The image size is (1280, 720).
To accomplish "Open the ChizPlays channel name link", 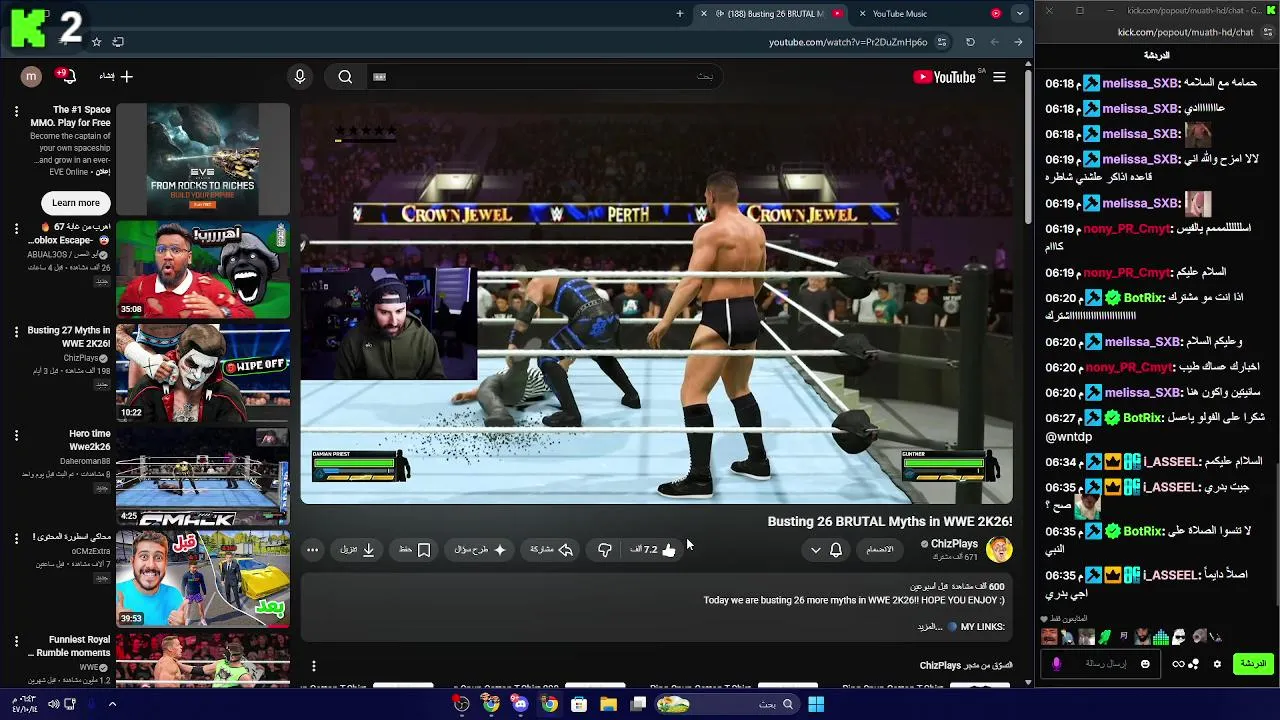I will [x=954, y=543].
